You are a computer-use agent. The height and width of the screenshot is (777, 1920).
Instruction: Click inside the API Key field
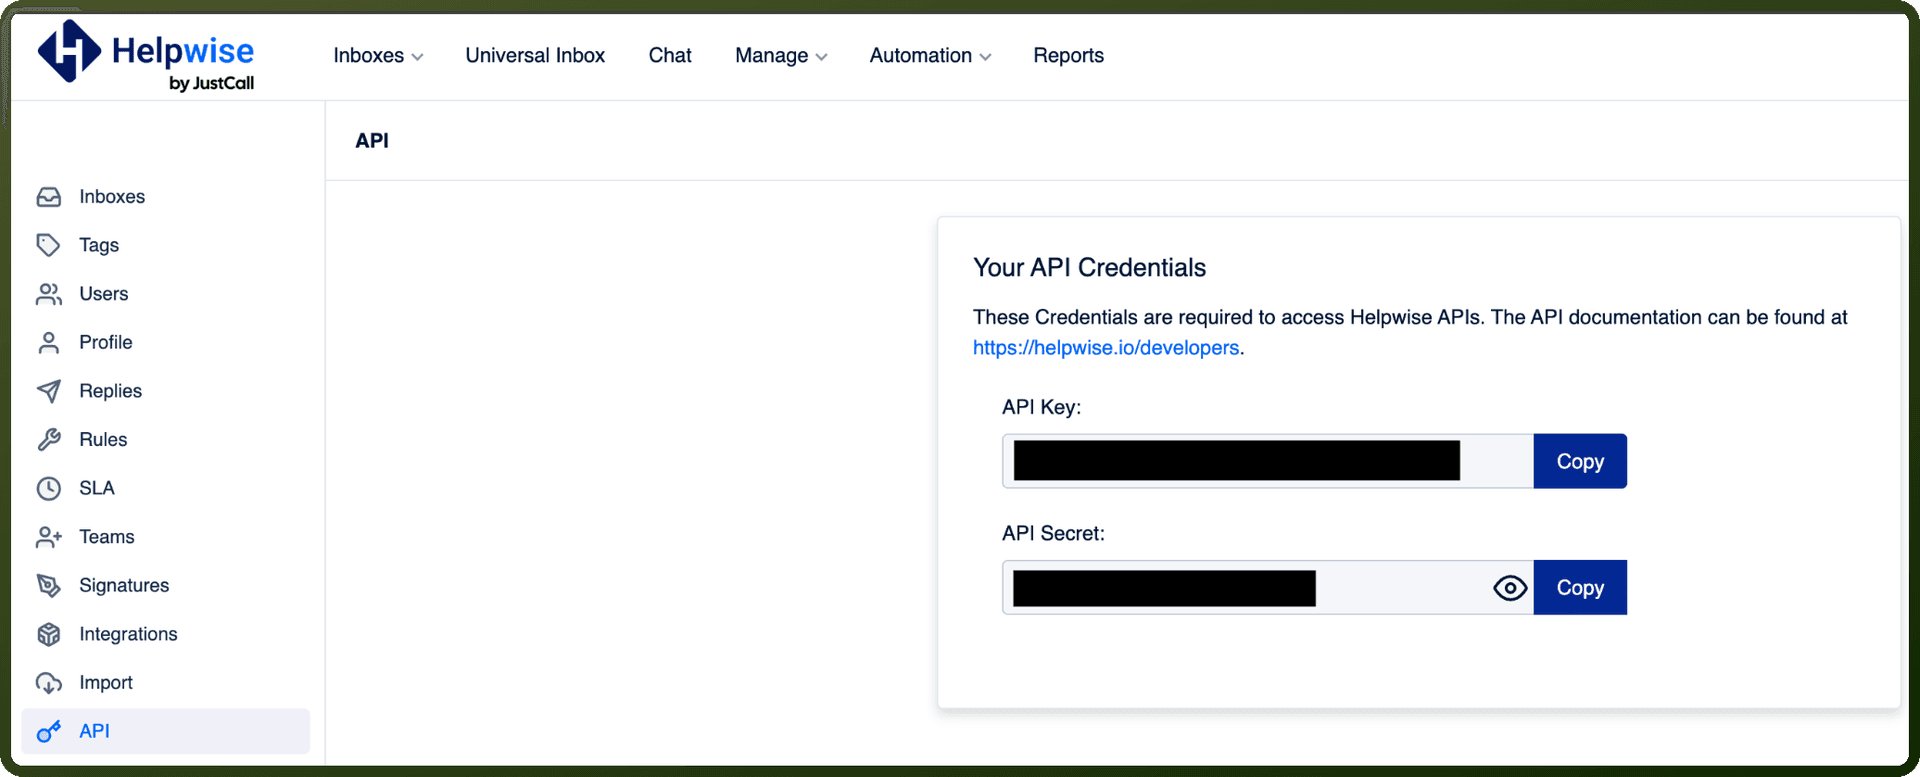click(1268, 461)
